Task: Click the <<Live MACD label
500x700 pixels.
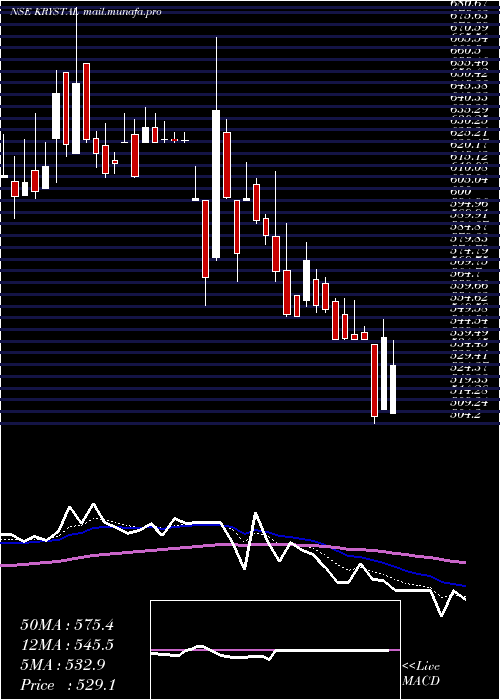Action: pos(421,674)
